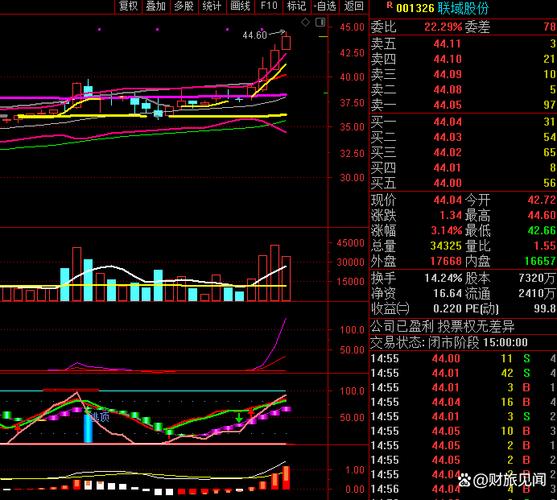Click stock name 联域股份

[463, 8]
